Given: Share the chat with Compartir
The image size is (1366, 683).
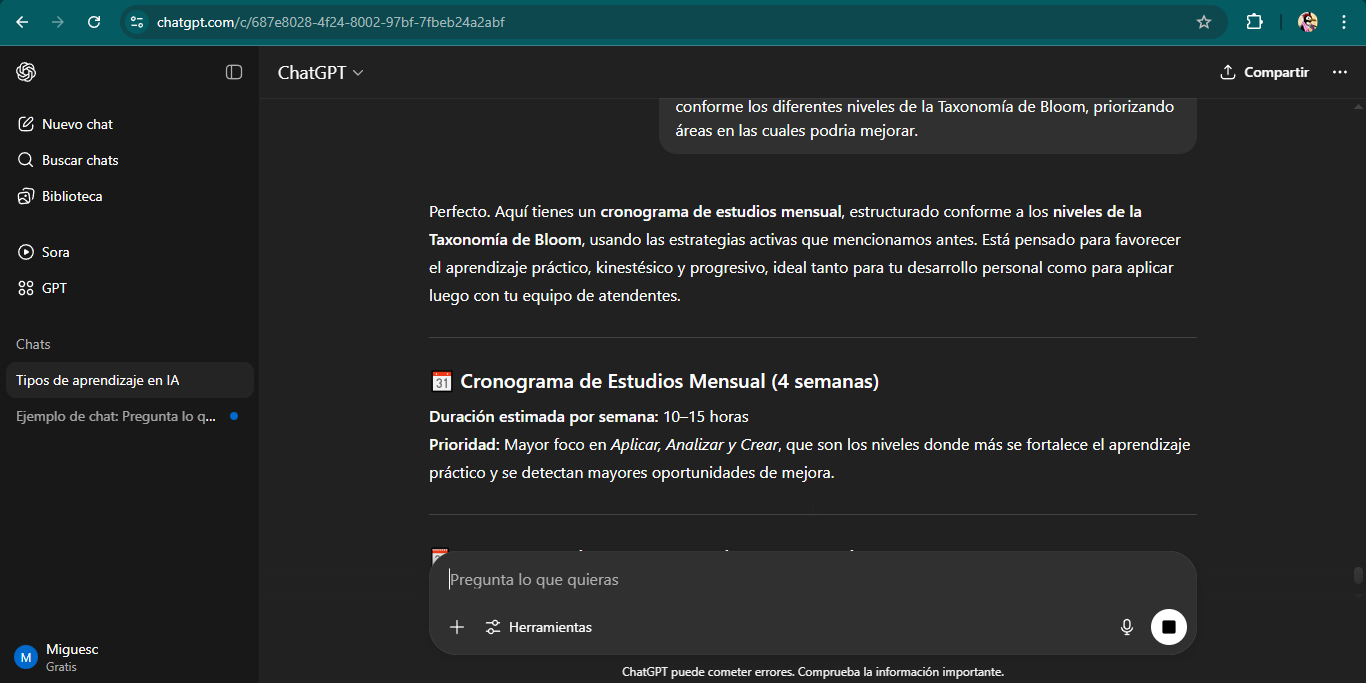Looking at the screenshot, I should pos(1264,72).
